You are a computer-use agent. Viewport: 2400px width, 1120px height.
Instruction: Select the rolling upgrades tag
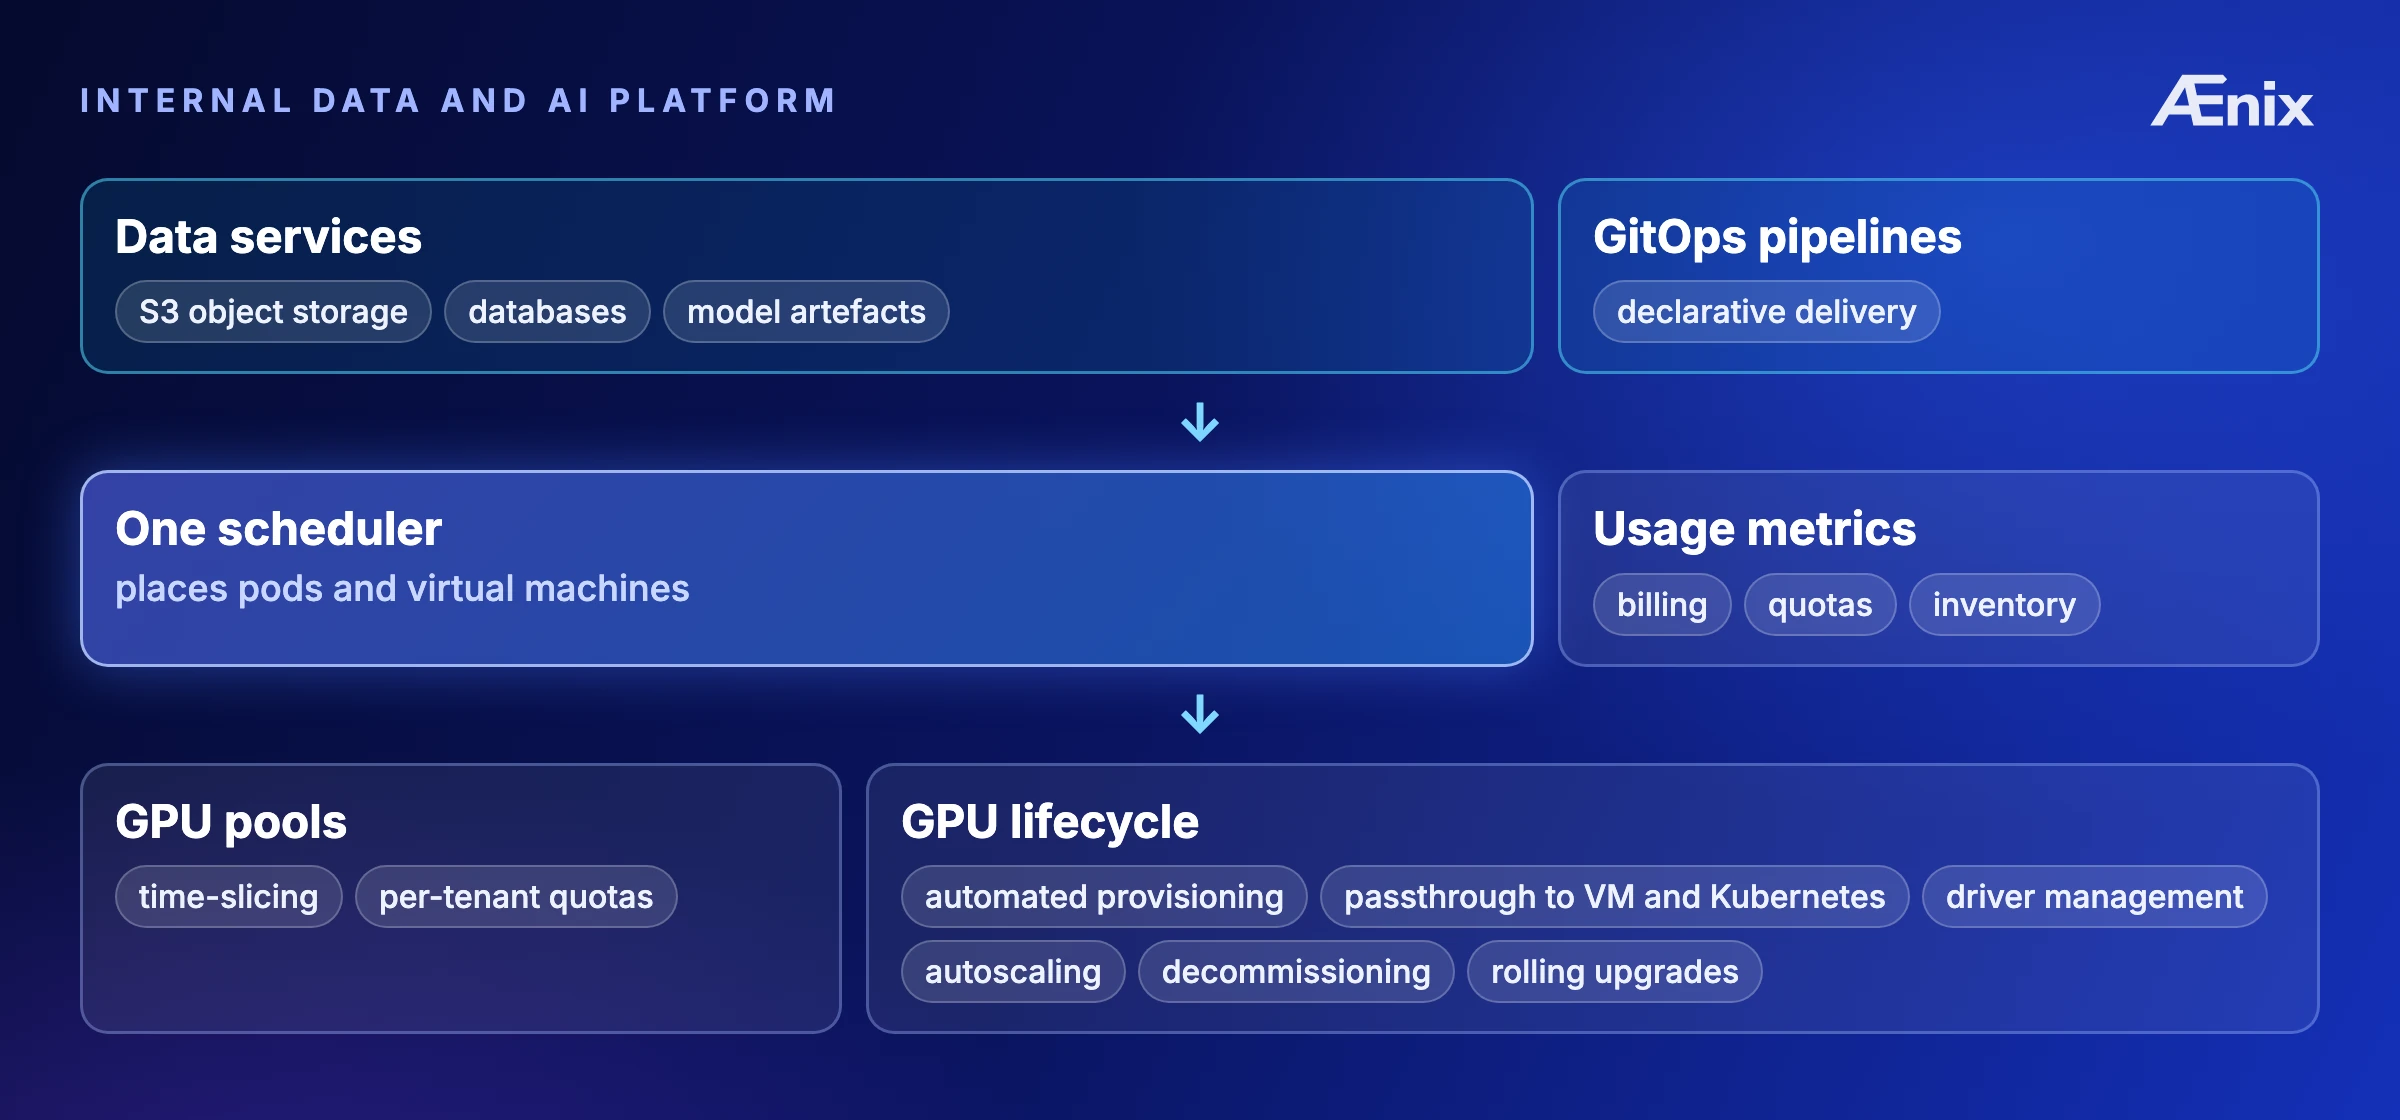(1614, 972)
